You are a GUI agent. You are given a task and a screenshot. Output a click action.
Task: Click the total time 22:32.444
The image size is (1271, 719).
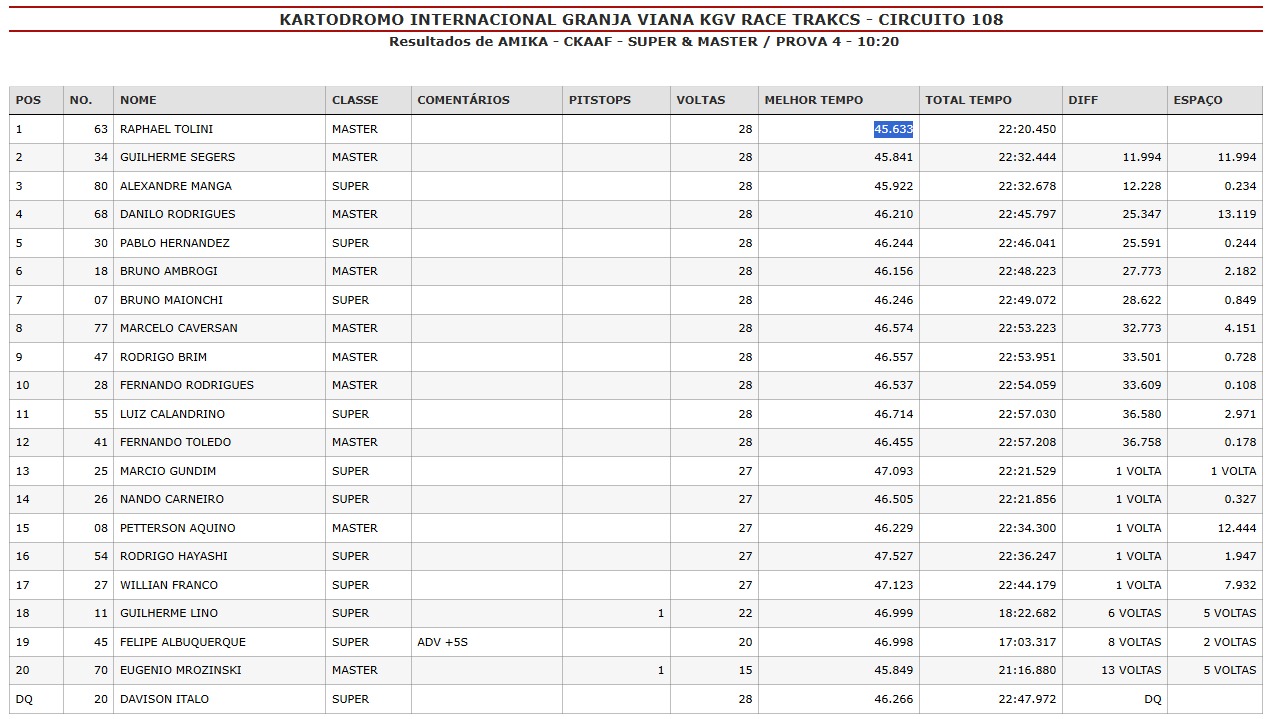(x=1027, y=157)
